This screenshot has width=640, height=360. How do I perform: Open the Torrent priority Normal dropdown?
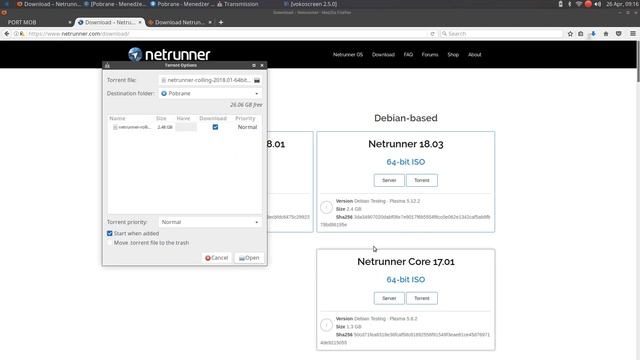[x=210, y=222]
